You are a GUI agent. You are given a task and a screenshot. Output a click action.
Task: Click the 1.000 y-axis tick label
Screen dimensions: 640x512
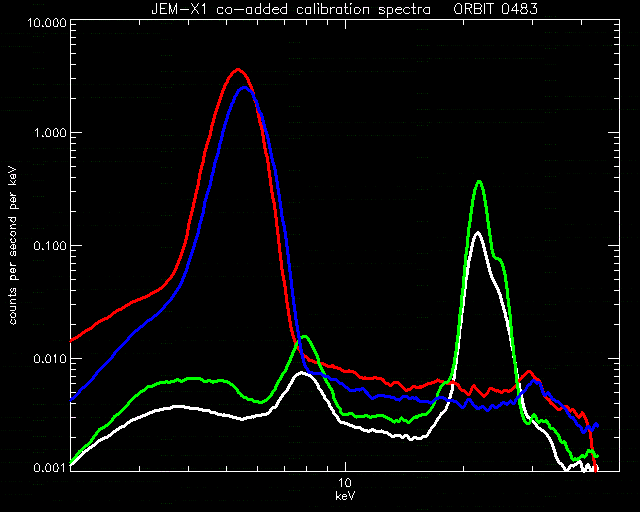click(x=49, y=133)
